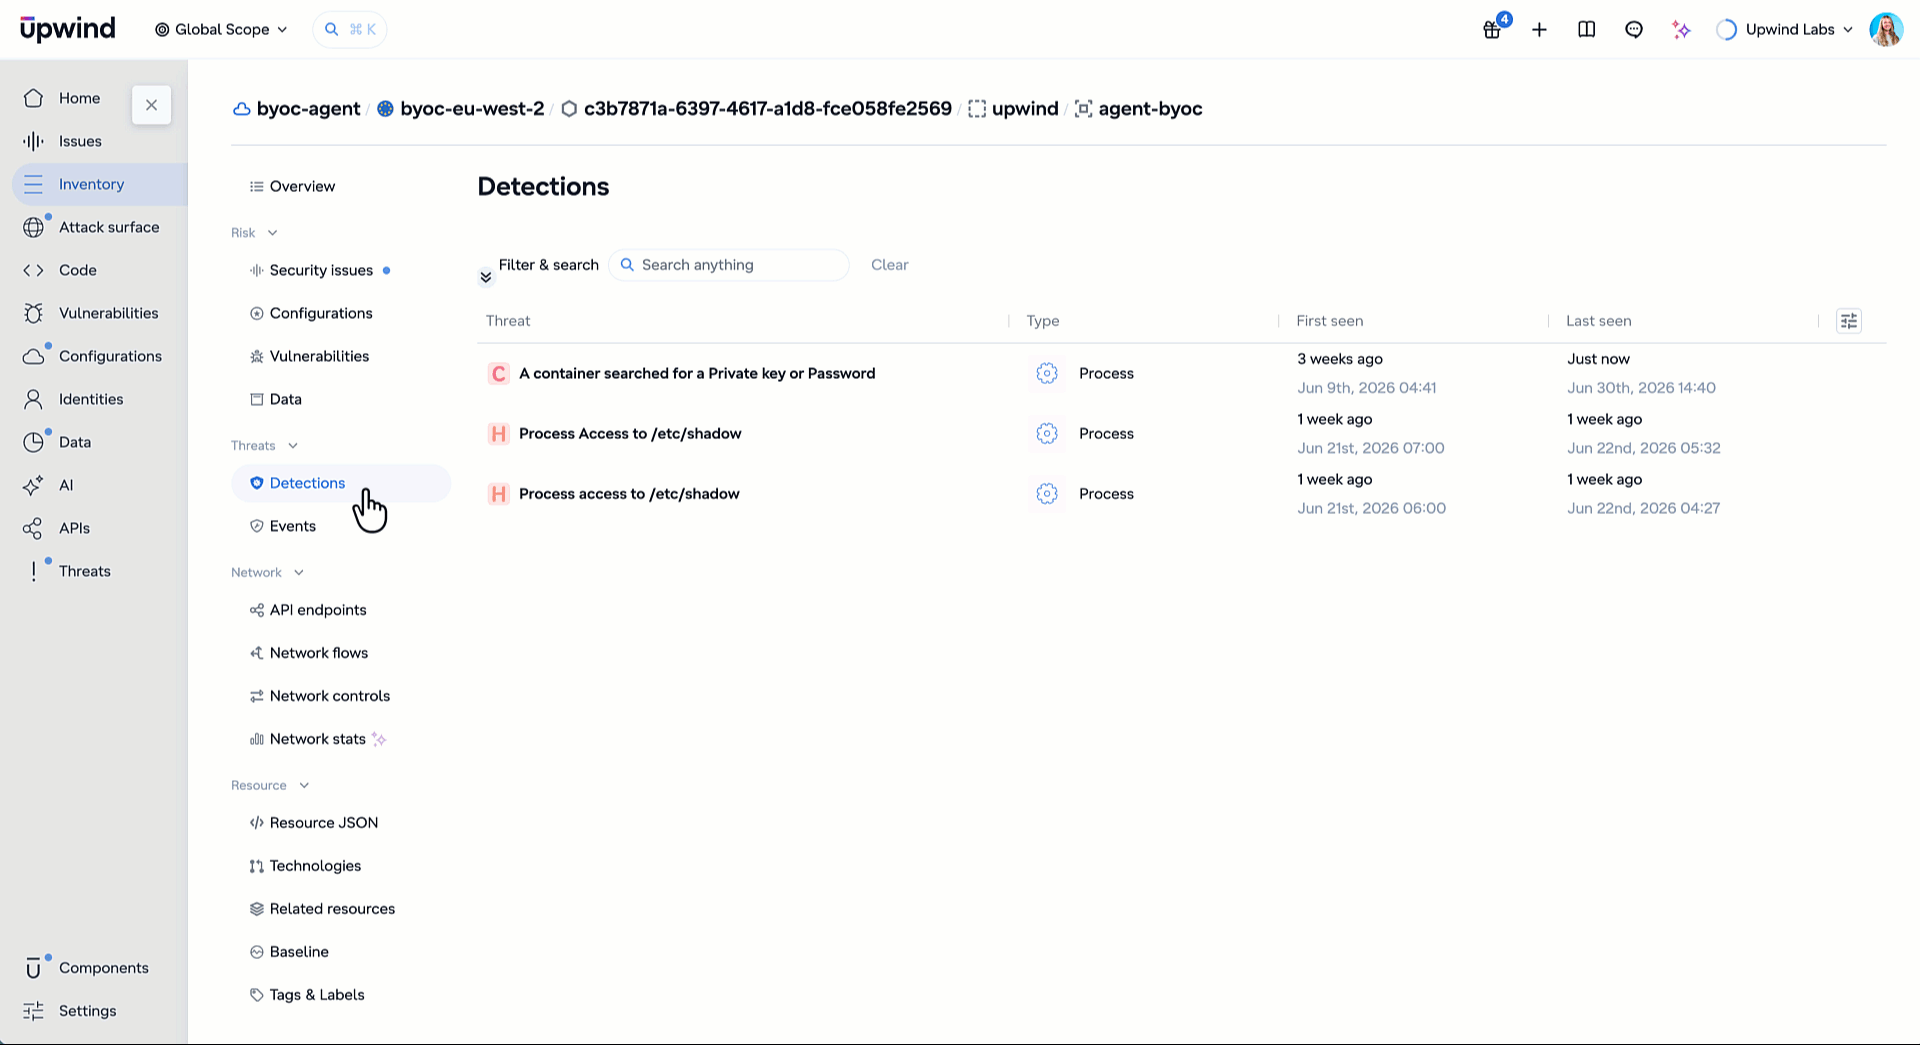Open the Global Scope dropdown
This screenshot has width=1920, height=1045.
(221, 29)
